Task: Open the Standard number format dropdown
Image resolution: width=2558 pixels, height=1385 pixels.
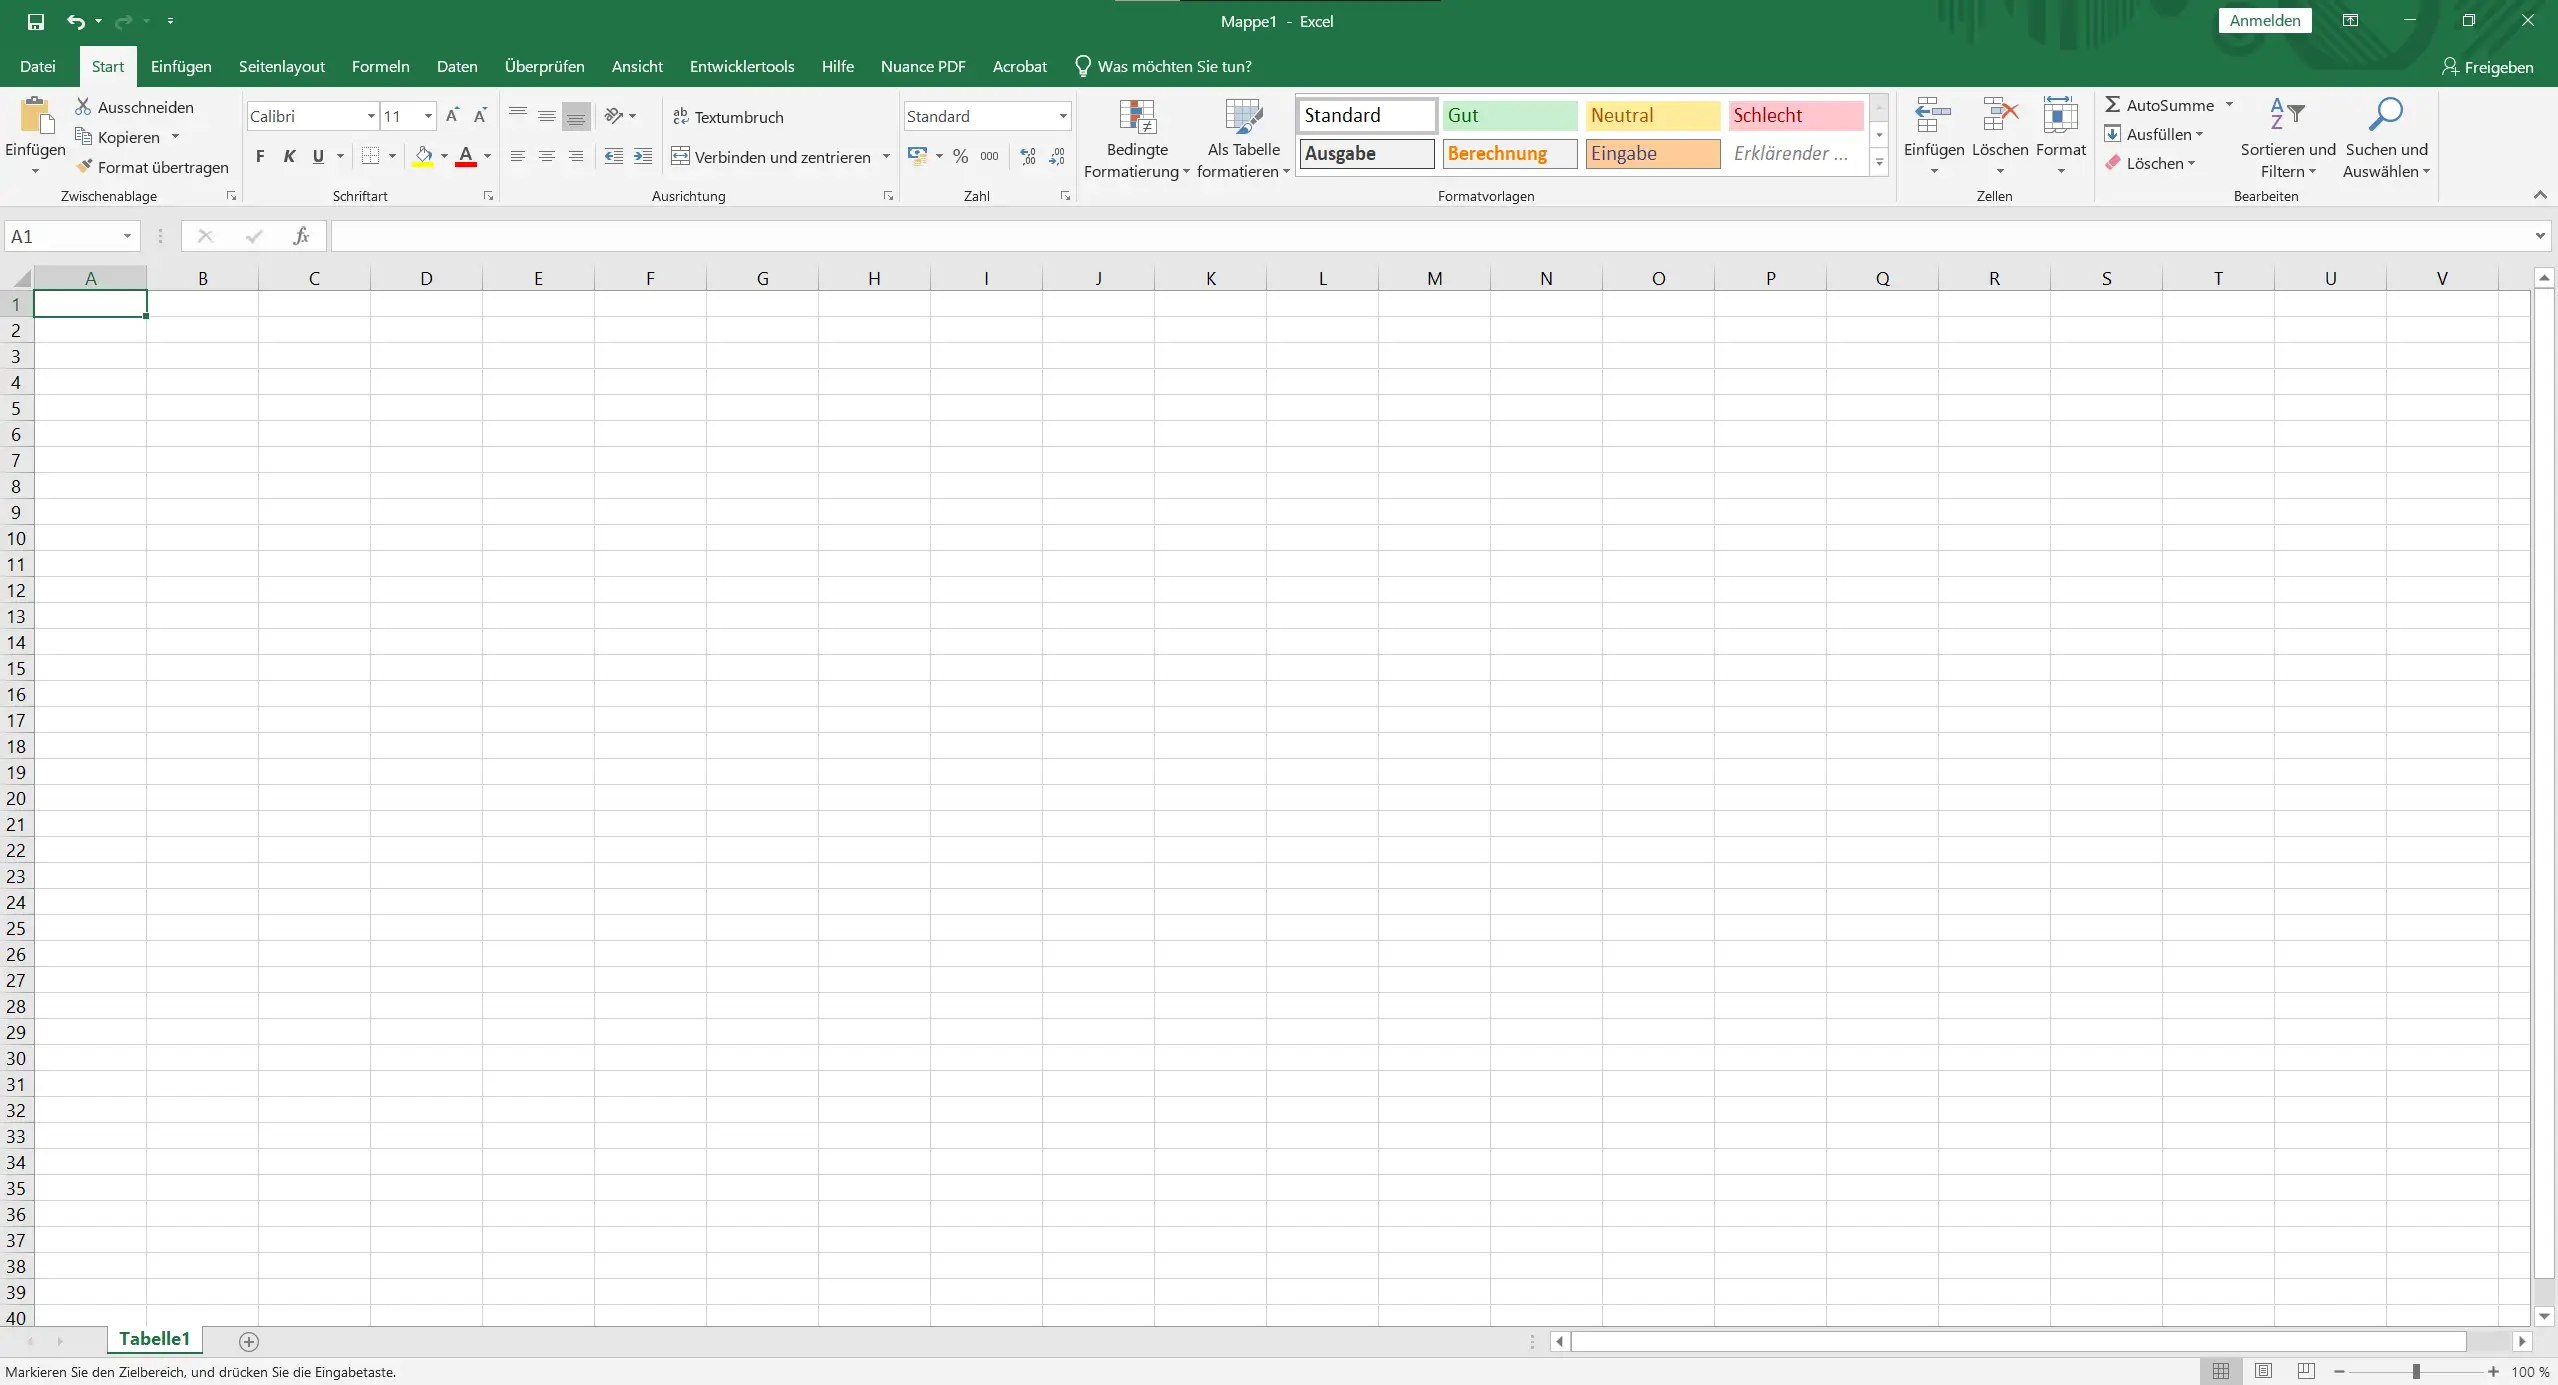Action: click(x=1062, y=117)
